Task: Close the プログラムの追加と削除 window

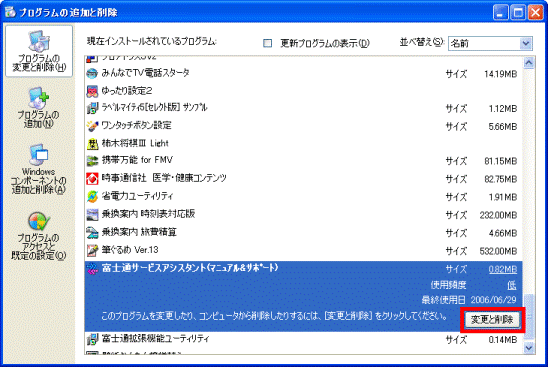Action: [x=535, y=13]
